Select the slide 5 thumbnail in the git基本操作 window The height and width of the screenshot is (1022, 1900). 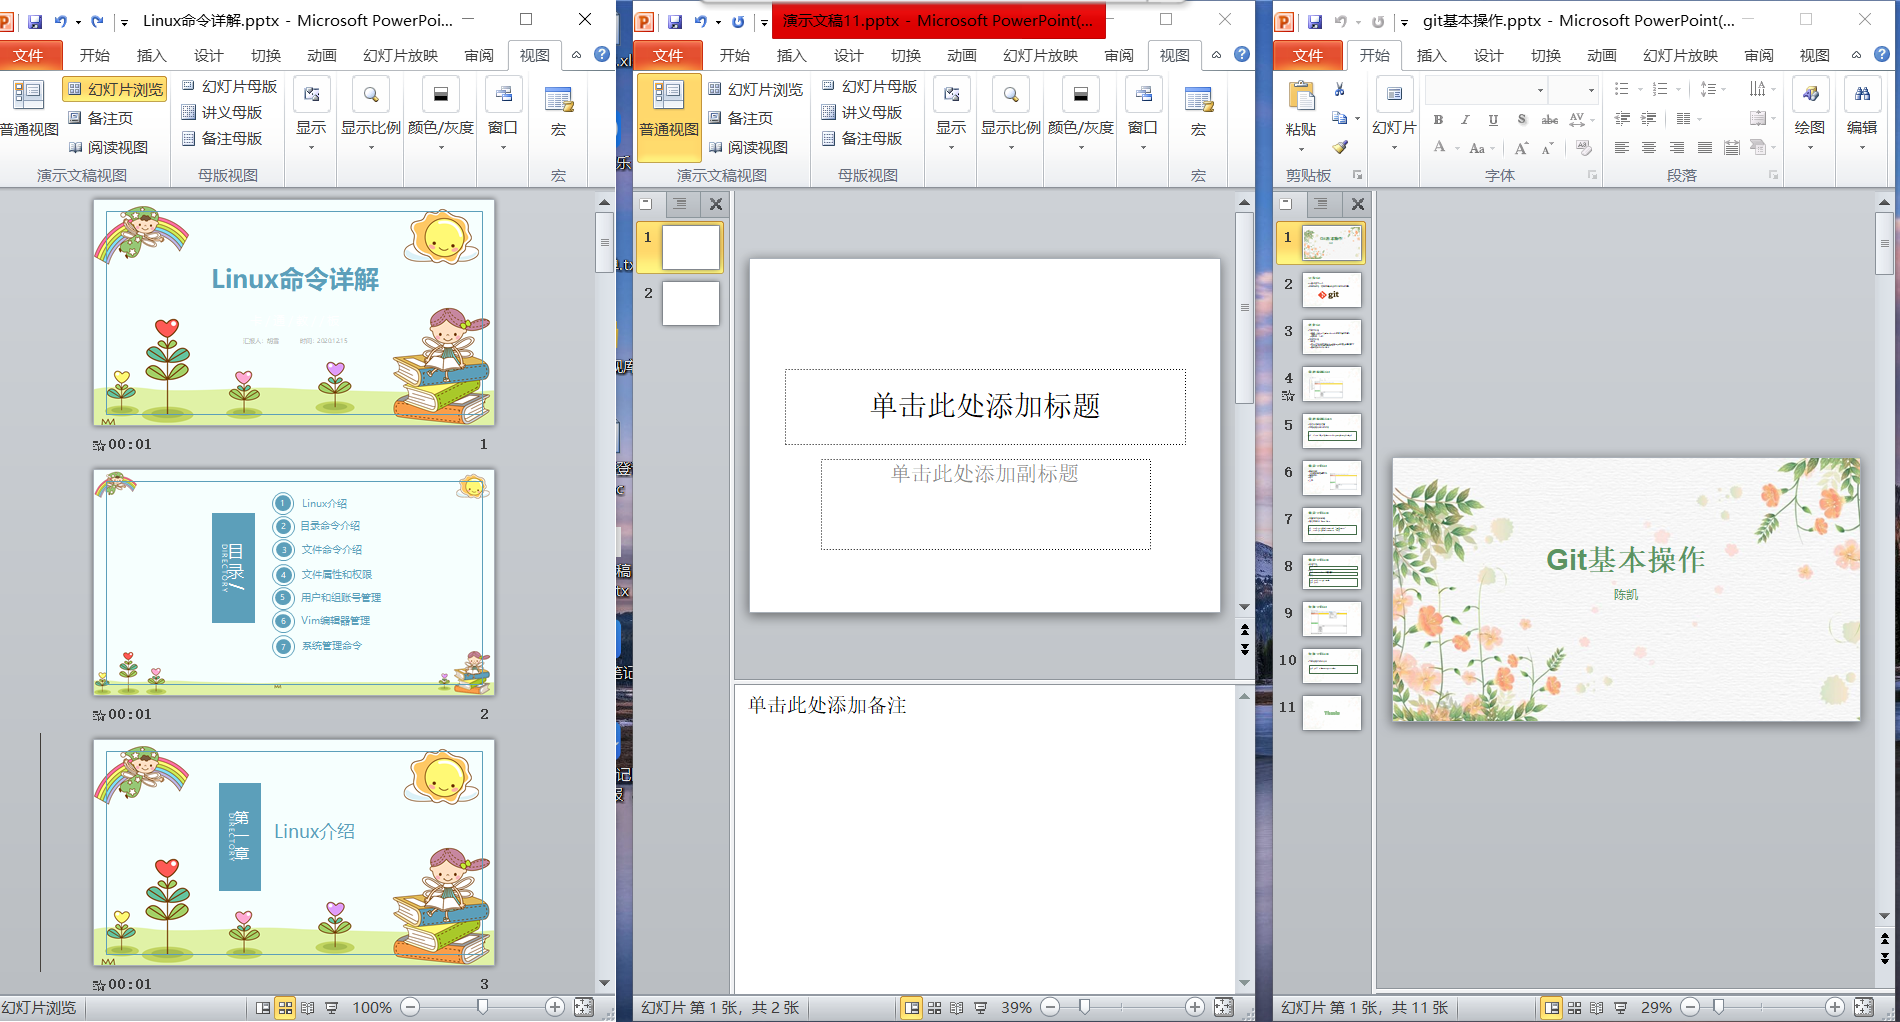1331,431
